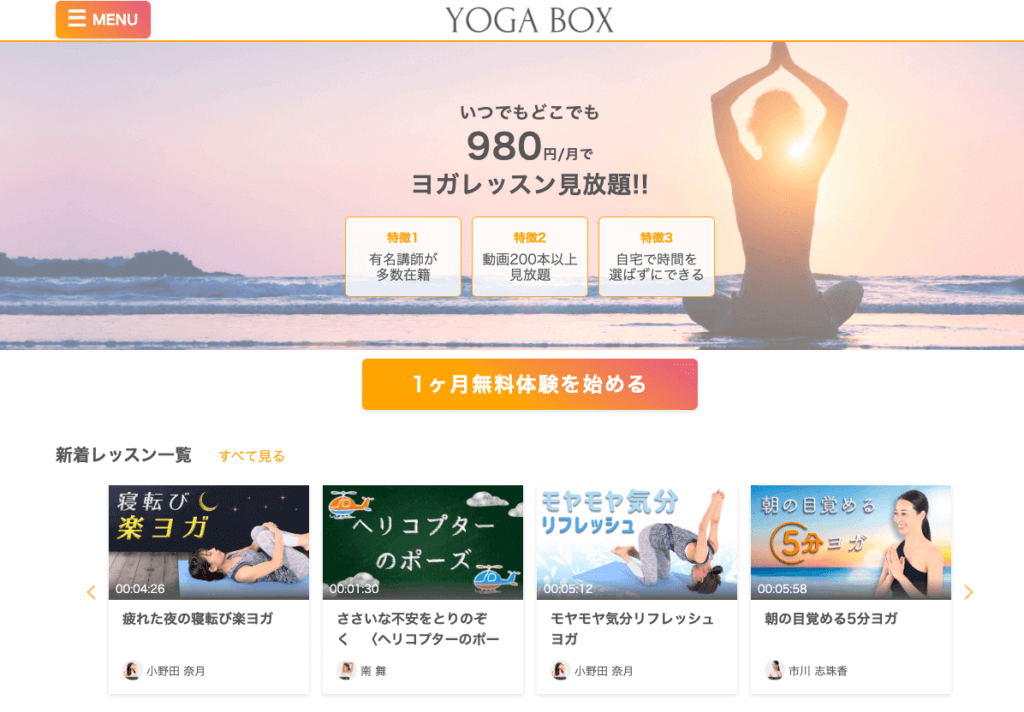Show previous lessons with left arrow
This screenshot has height=712, width=1024.
pyautogui.click(x=91, y=592)
